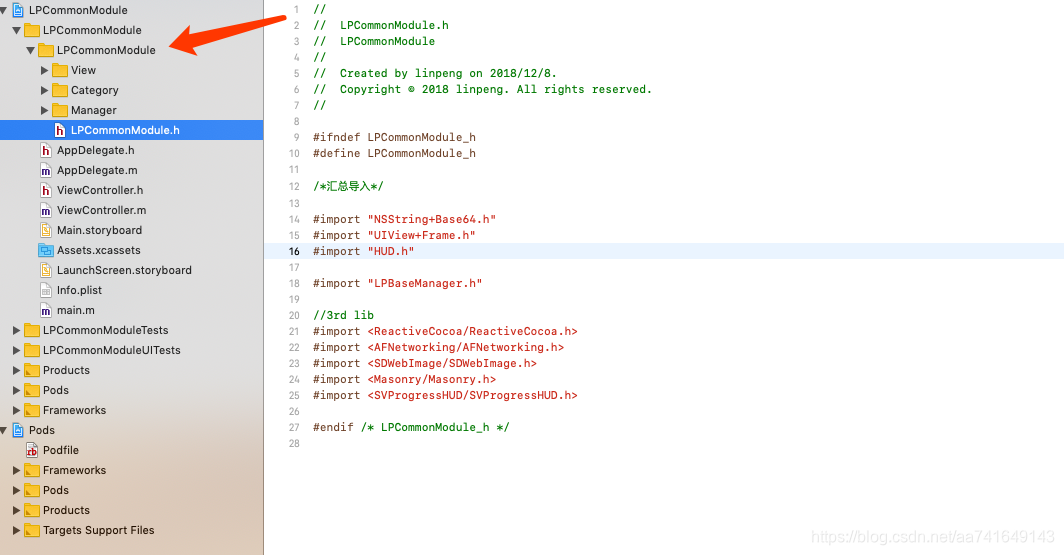This screenshot has height=555, width=1064.
Task: Click the Category folder icon
Action: click(60, 90)
